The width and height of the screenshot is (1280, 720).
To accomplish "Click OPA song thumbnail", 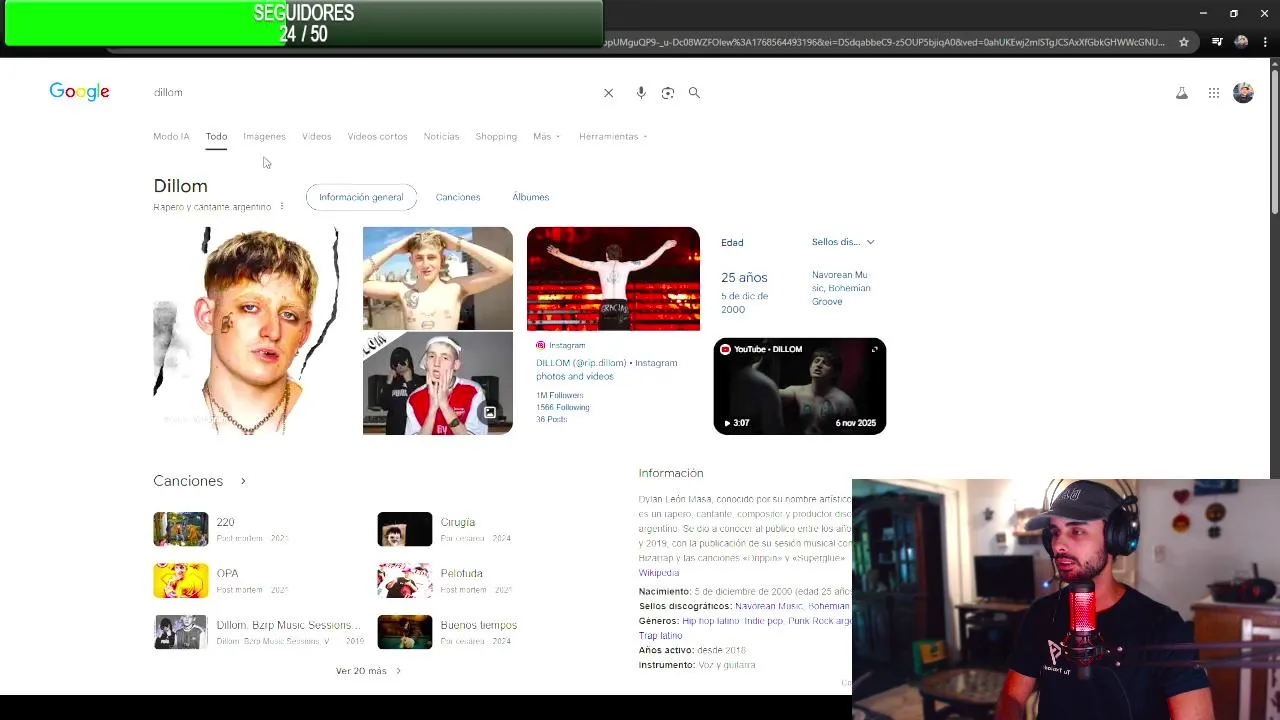I will pos(181,580).
